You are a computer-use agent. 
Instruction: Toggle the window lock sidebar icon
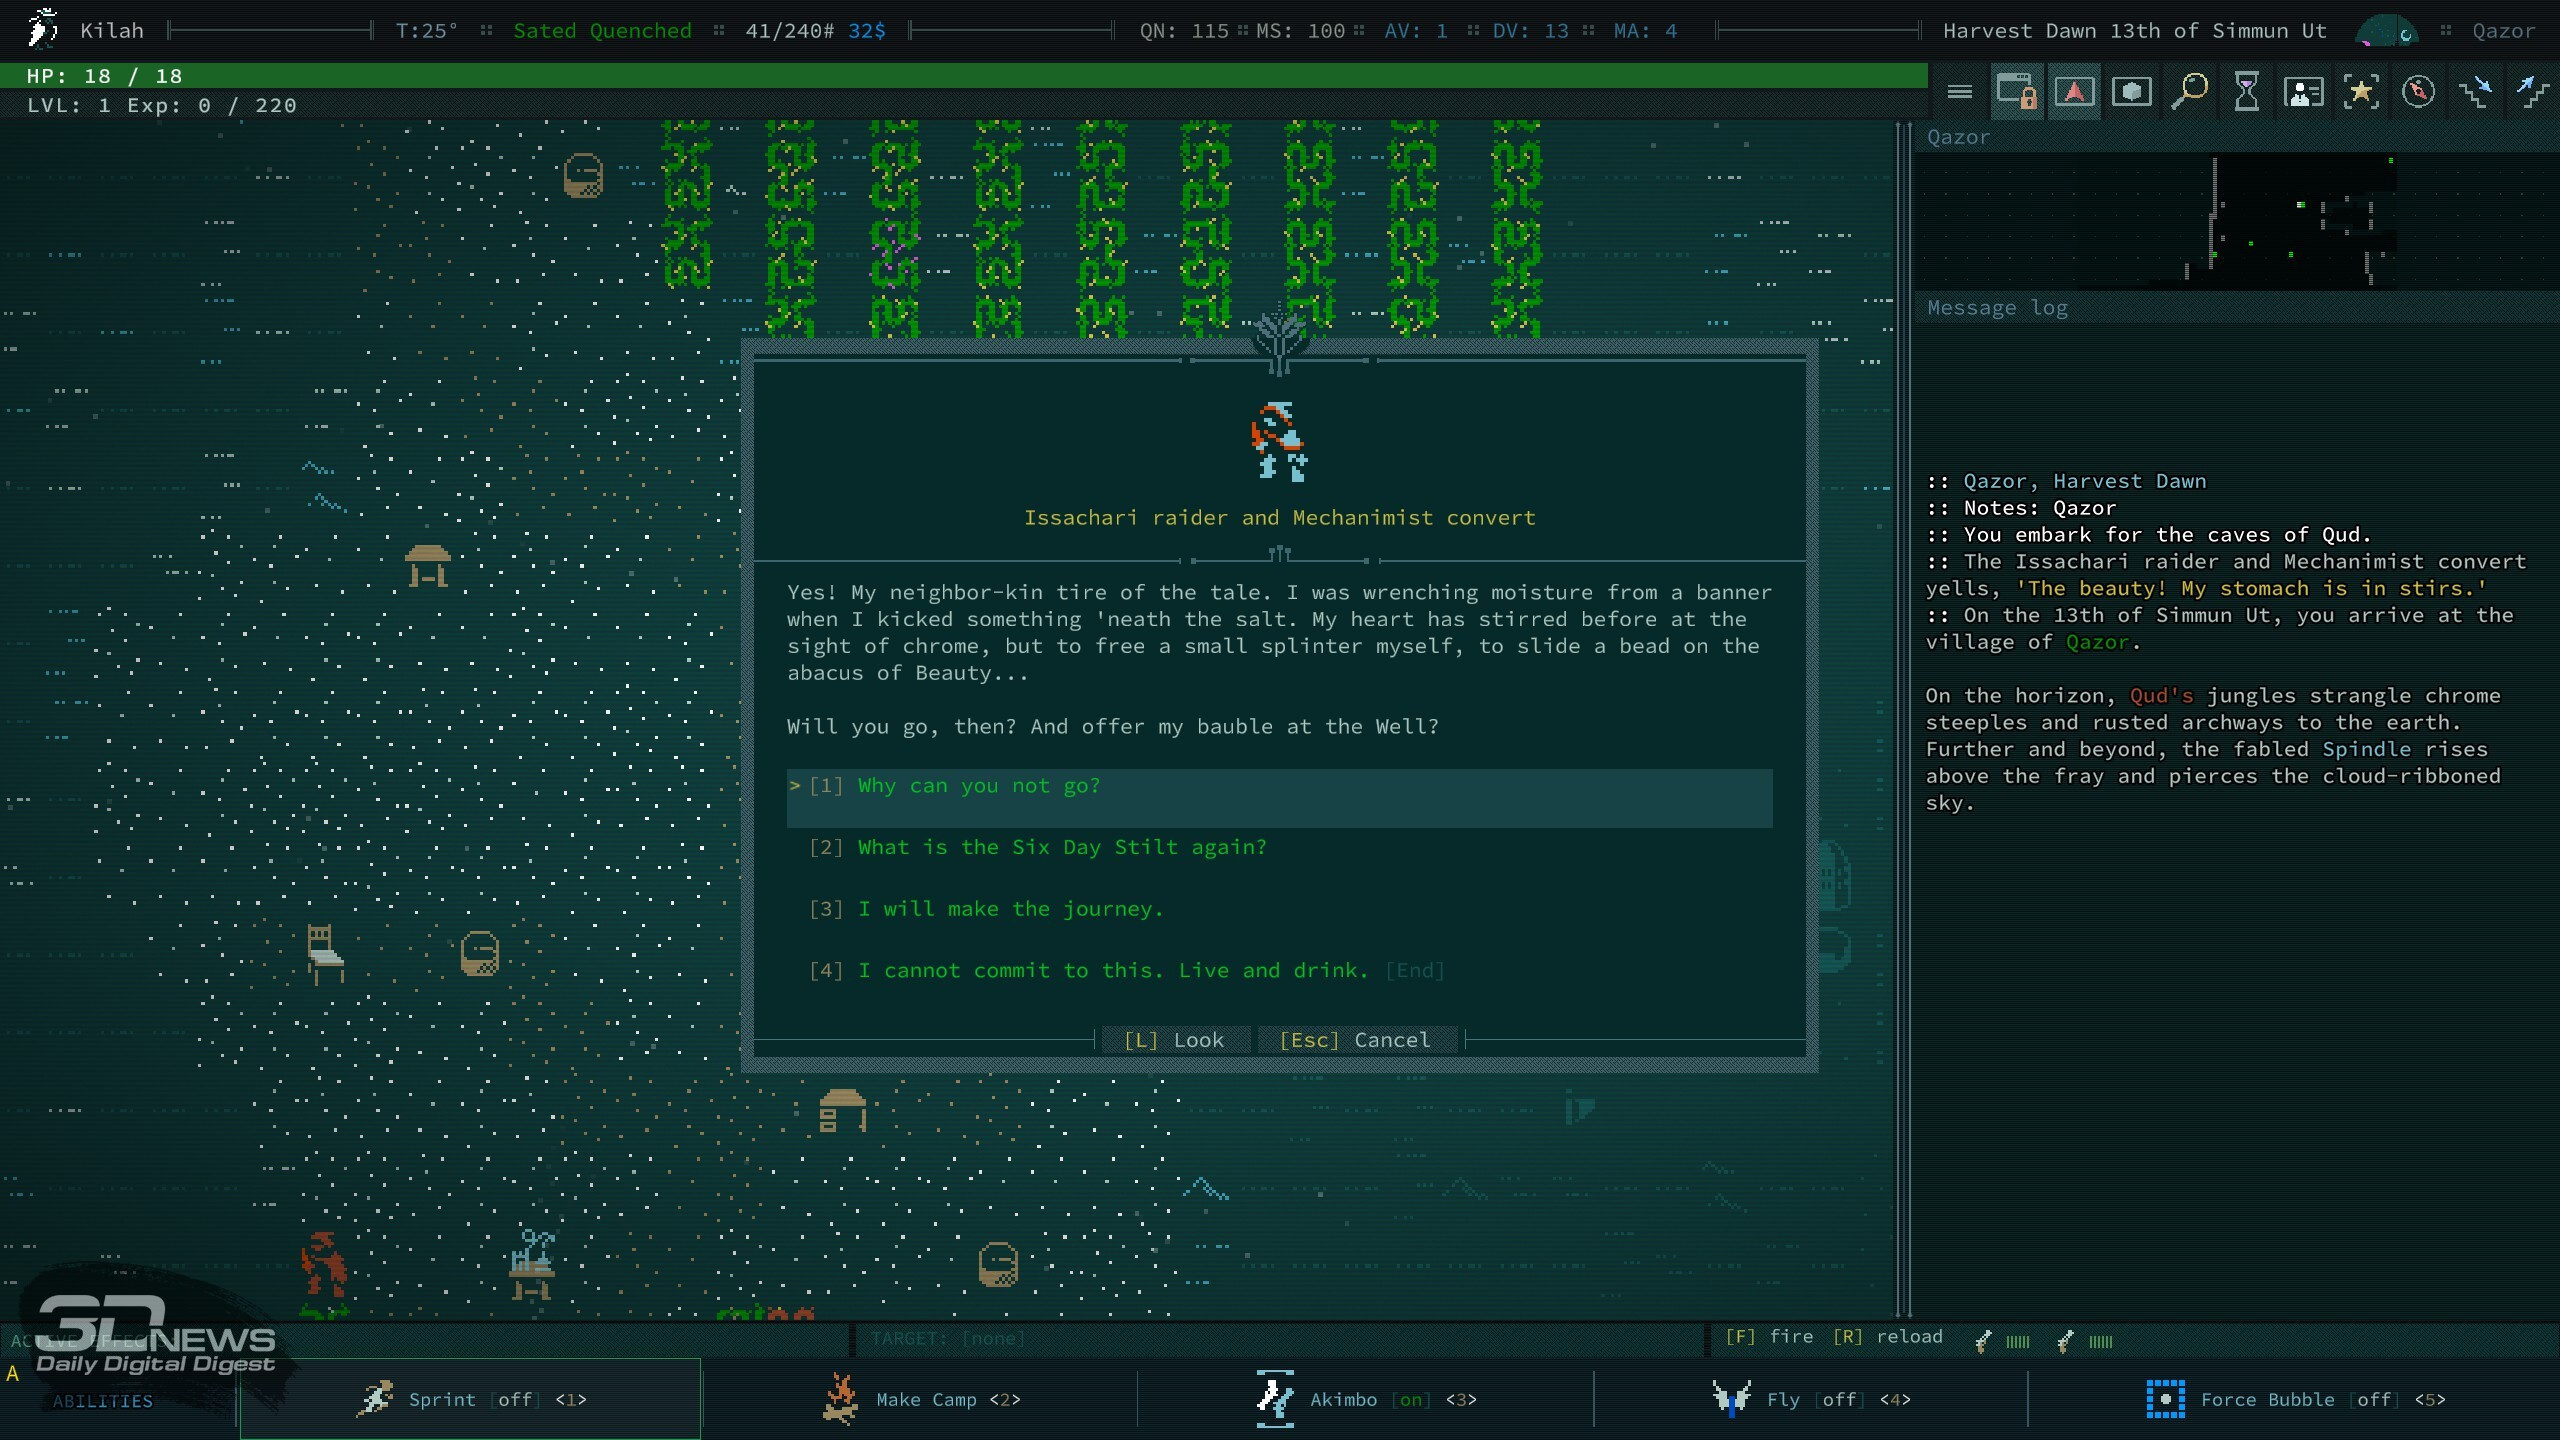(x=2017, y=92)
